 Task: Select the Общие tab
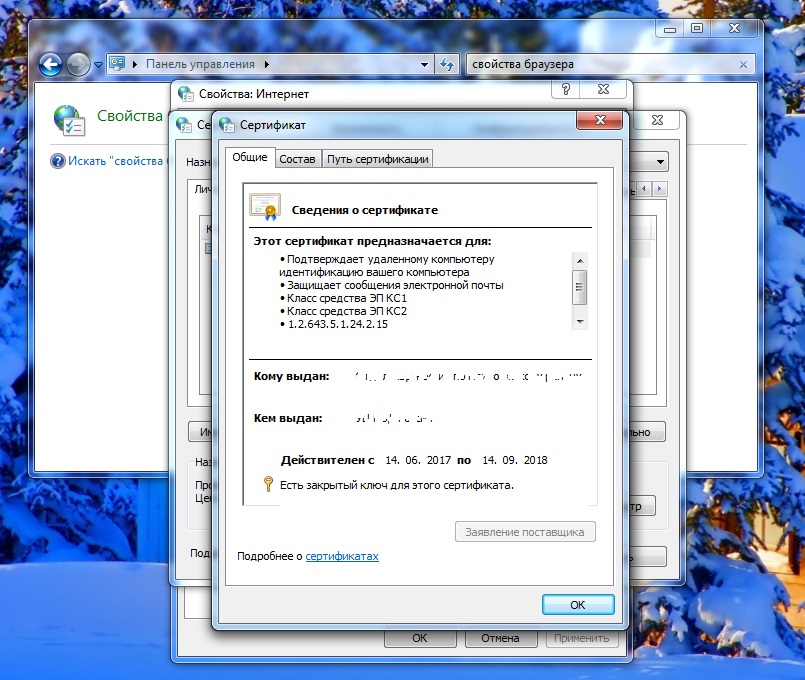(249, 158)
